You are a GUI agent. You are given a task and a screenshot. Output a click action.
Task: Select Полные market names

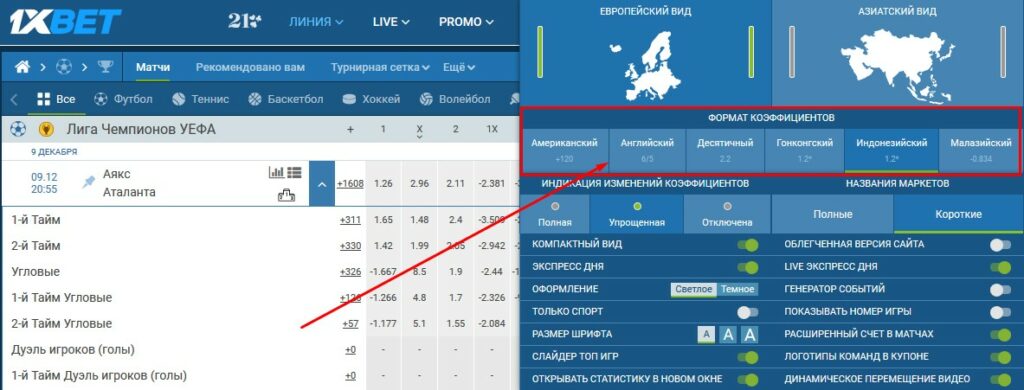click(x=832, y=214)
